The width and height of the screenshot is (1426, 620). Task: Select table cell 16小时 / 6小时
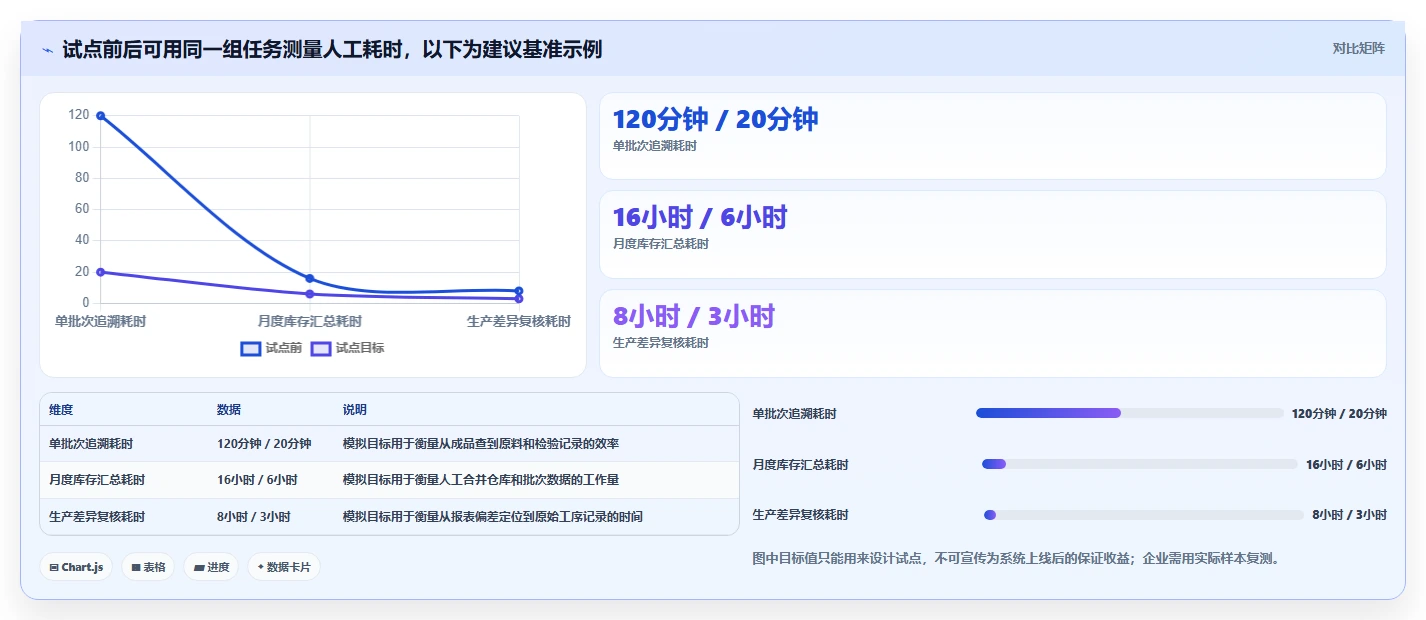click(x=257, y=480)
